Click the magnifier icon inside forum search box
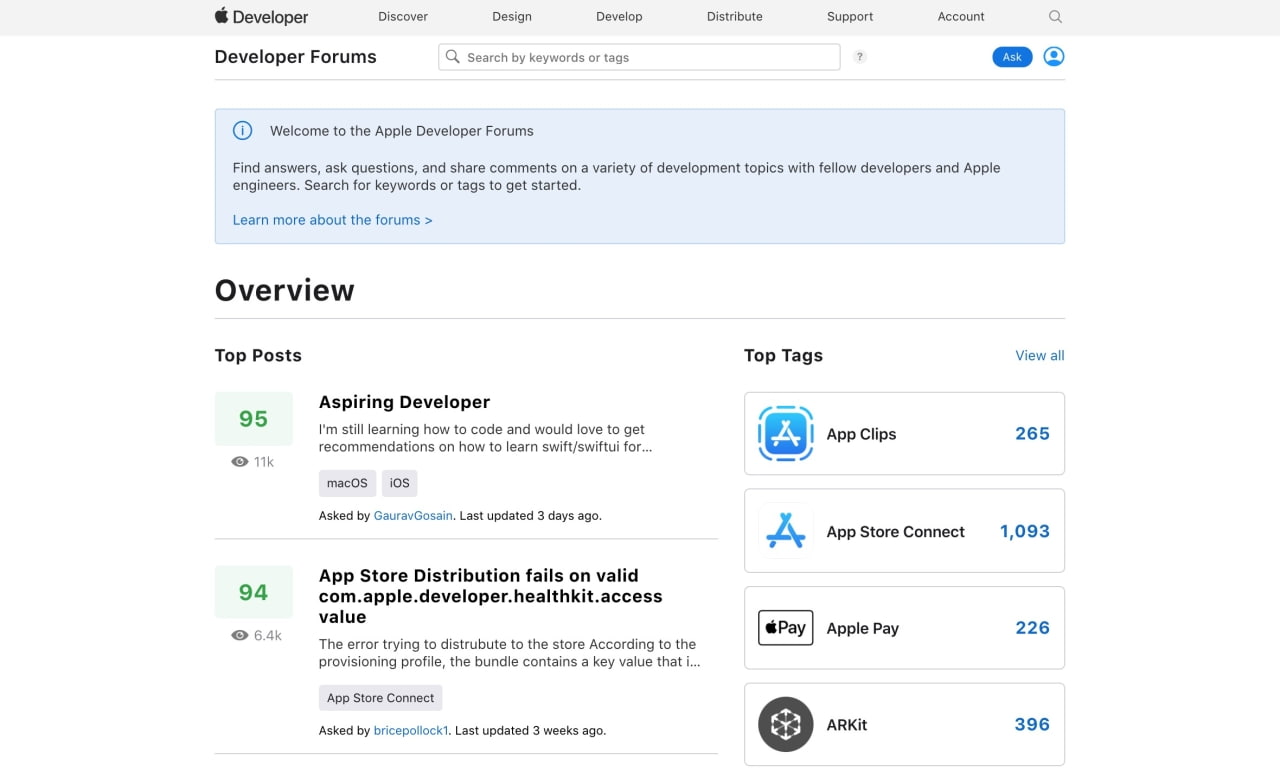 453,57
